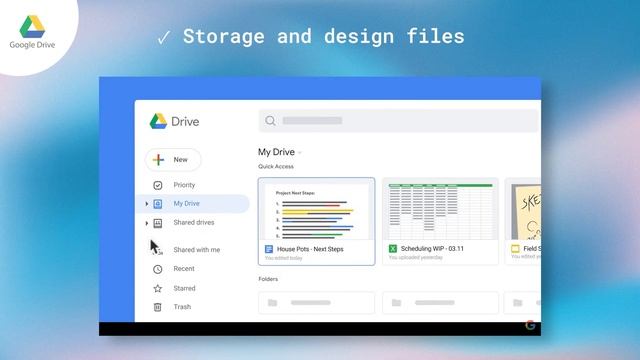Click the Excel icon beside Scheduling WIP
This screenshot has height=360, width=640.
[393, 249]
